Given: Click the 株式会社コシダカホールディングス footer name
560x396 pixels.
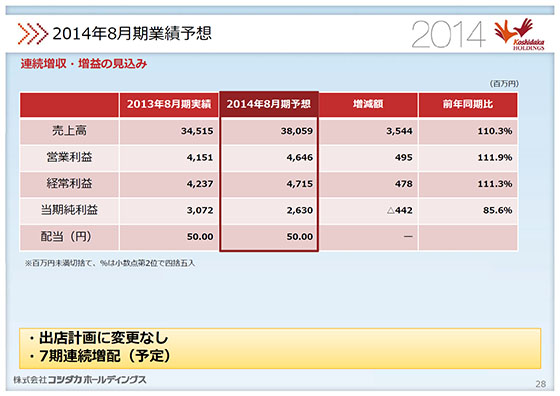Looking at the screenshot, I should tap(80, 380).
